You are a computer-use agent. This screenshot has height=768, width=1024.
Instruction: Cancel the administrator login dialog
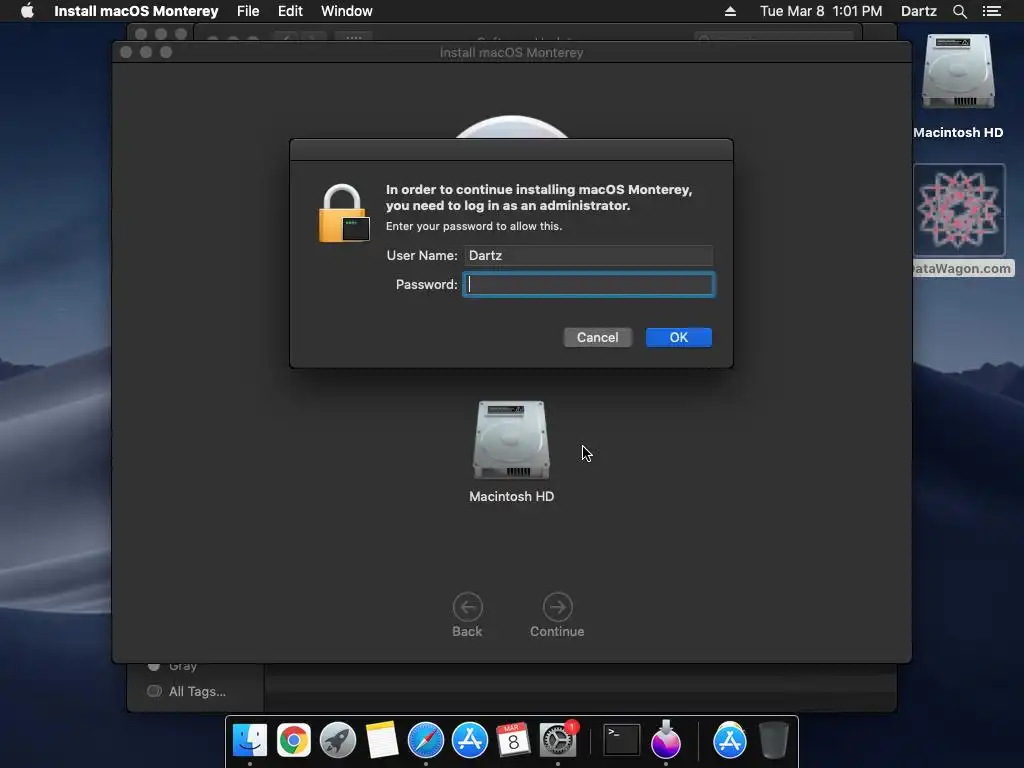click(x=597, y=338)
